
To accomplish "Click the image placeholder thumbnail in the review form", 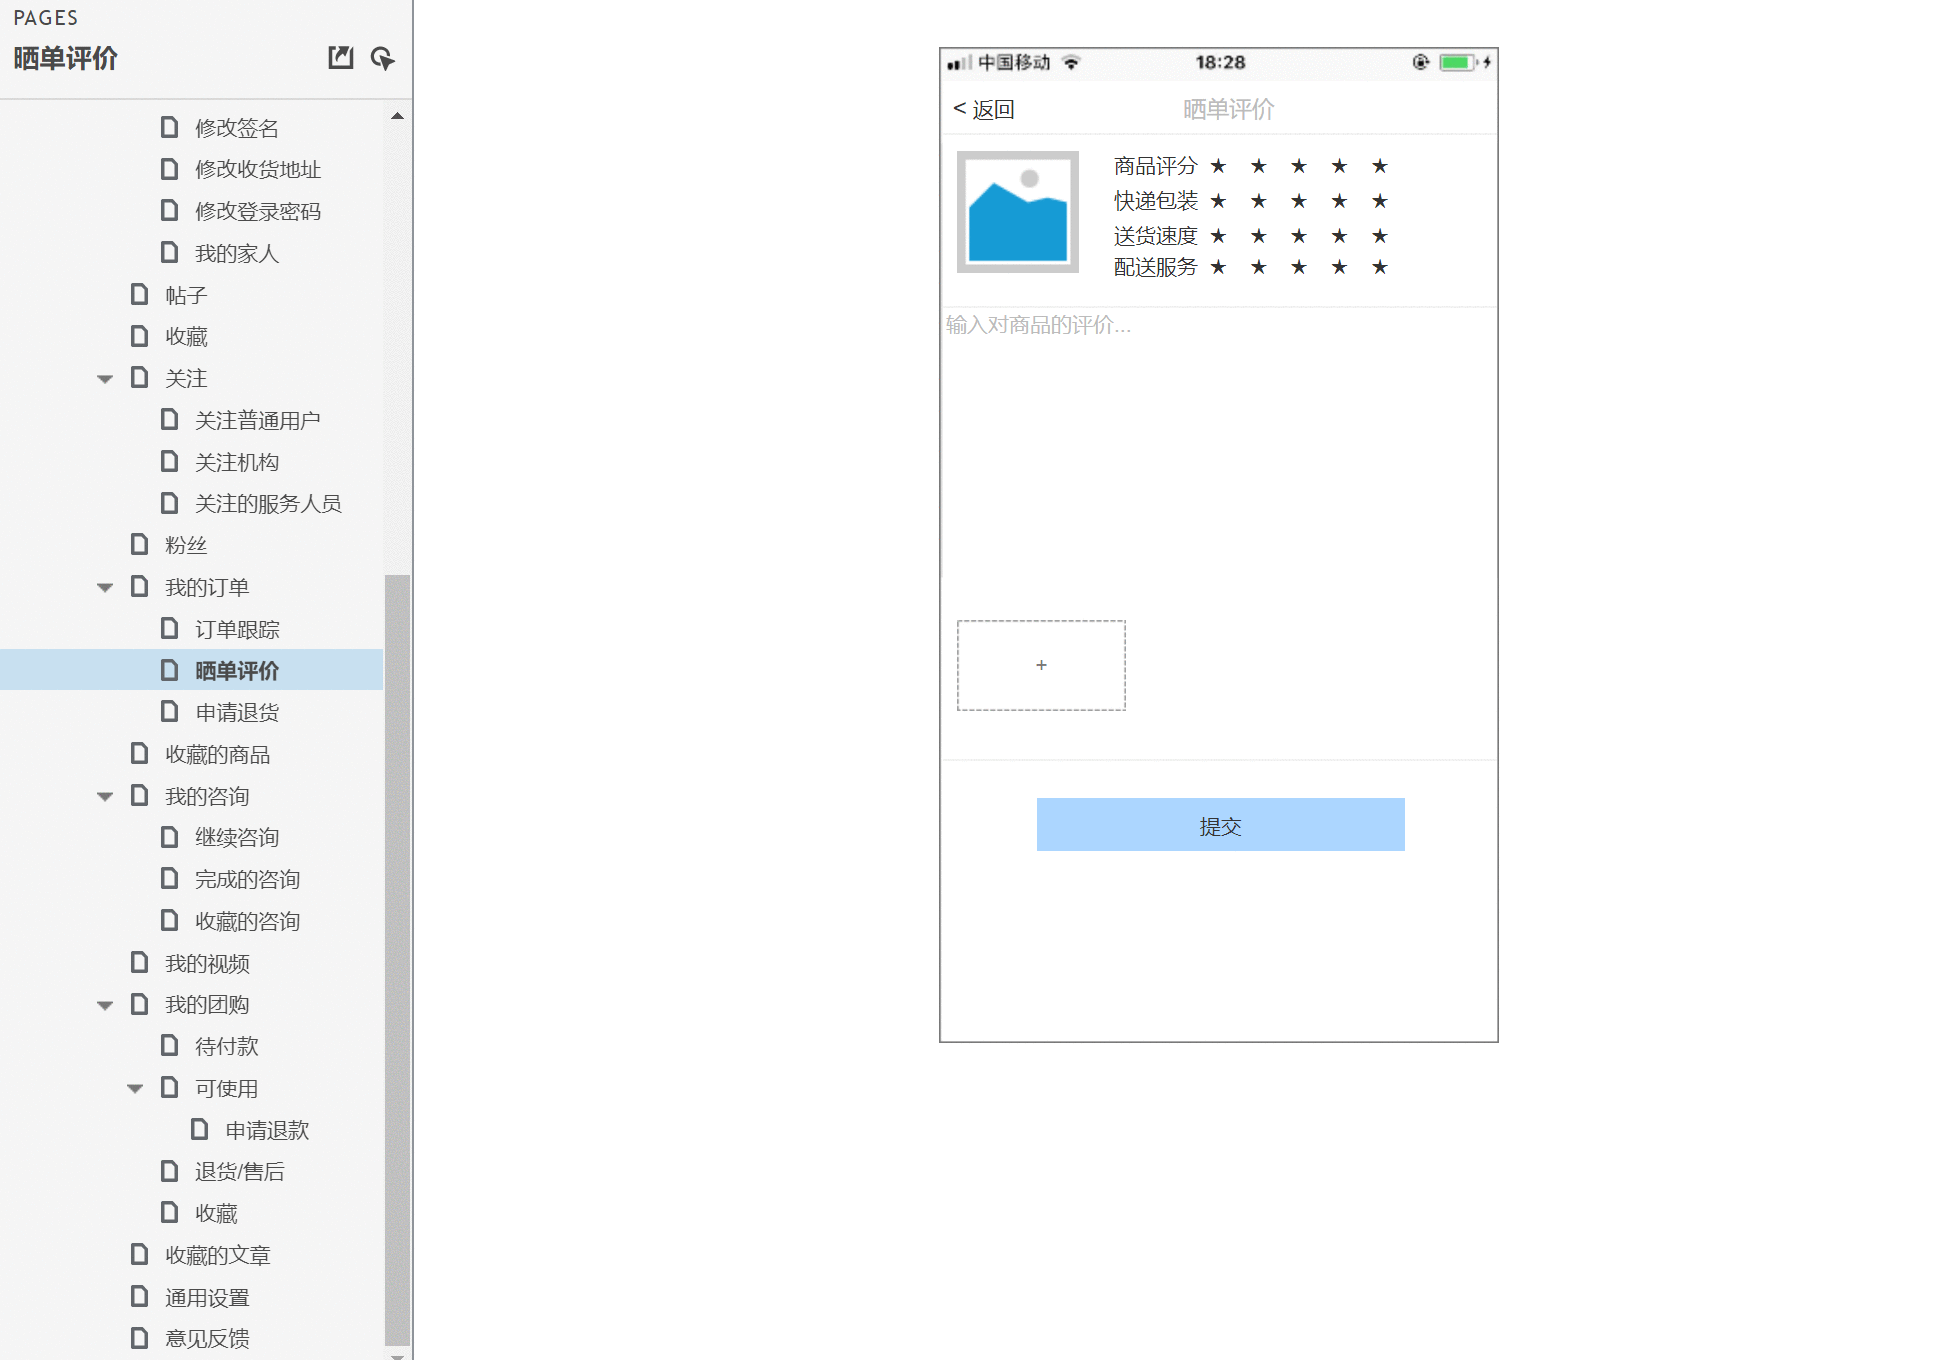I will pos(1018,212).
